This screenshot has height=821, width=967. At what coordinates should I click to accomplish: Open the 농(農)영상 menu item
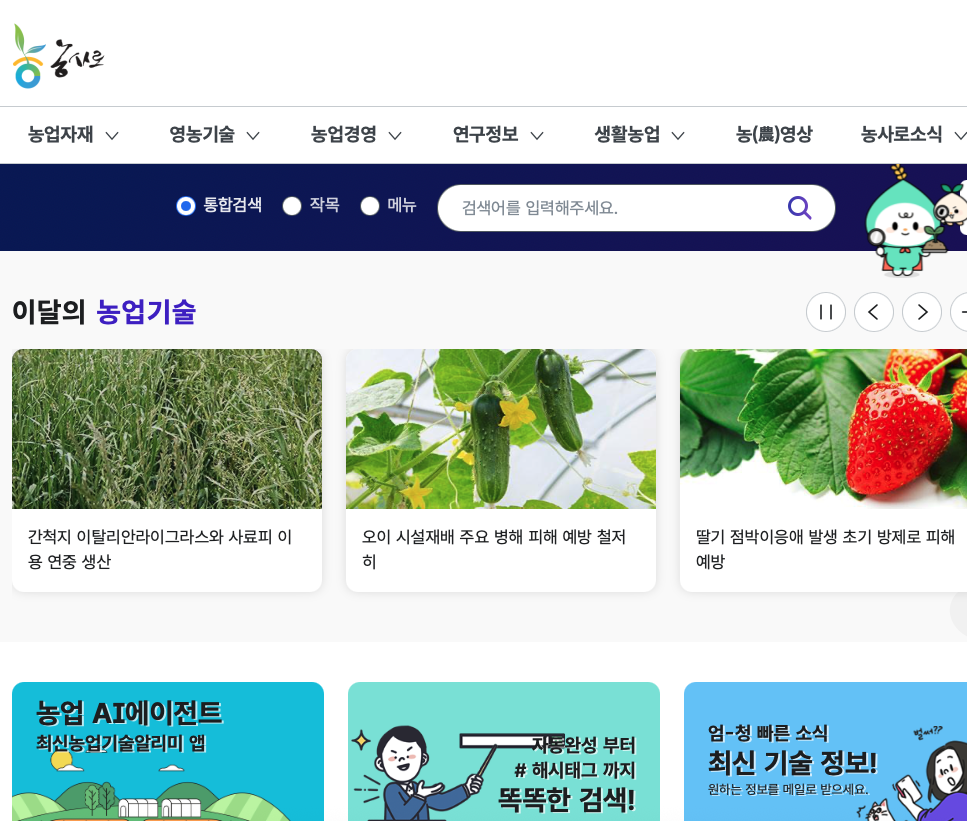coord(774,134)
